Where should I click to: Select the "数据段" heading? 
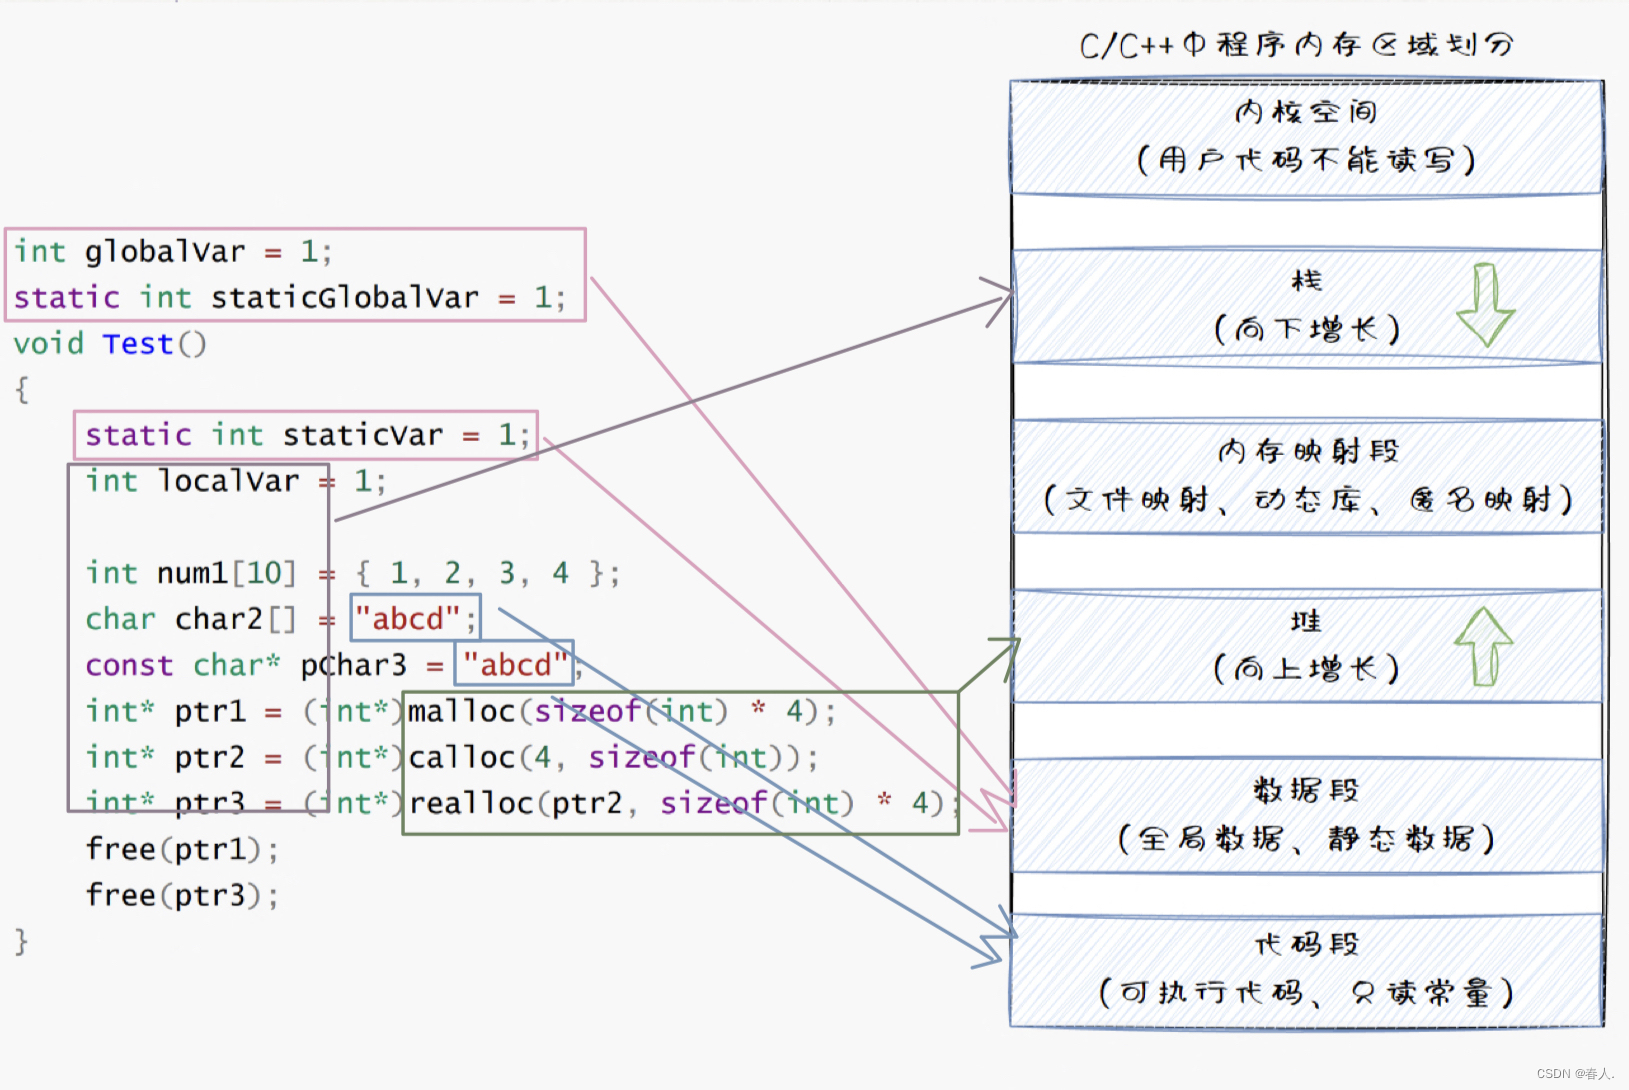(x=1306, y=790)
